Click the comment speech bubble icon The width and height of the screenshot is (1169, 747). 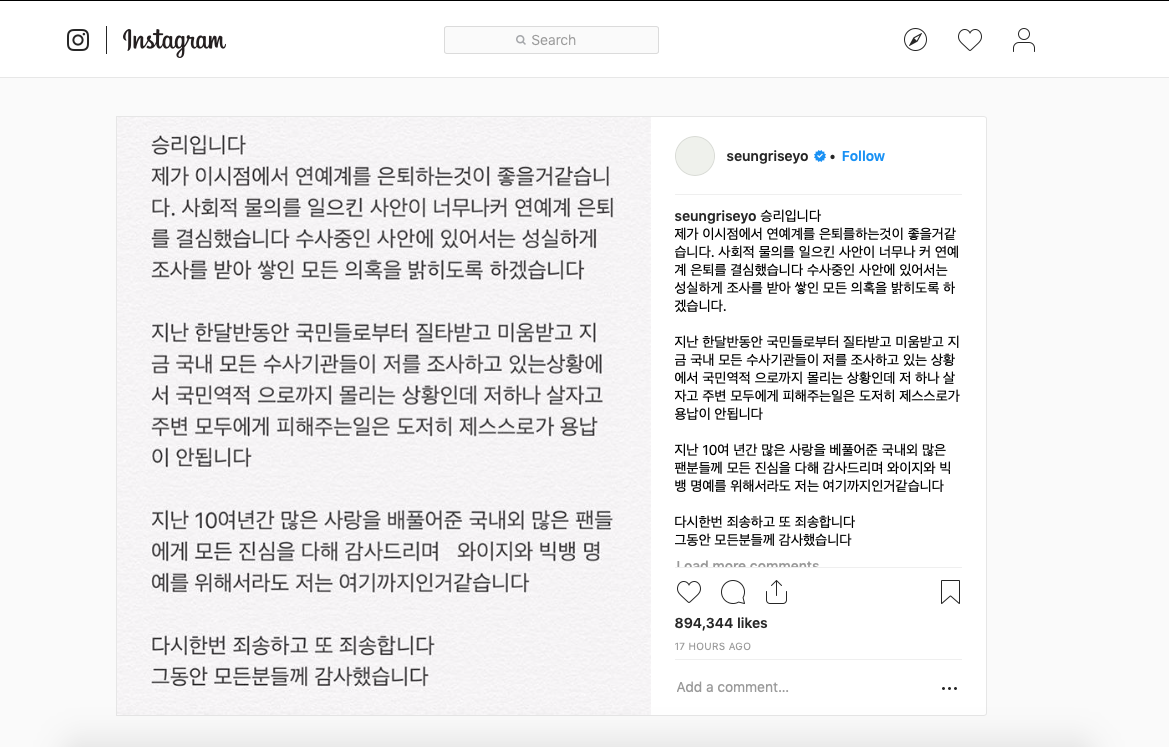coord(733,592)
